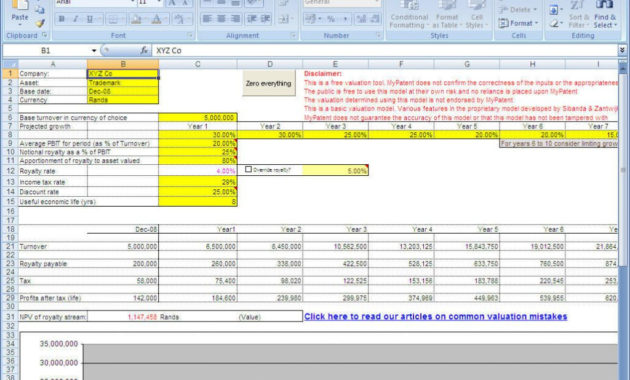This screenshot has width=630, height=380.
Task: Click the Fill down icon
Action: (554, 10)
